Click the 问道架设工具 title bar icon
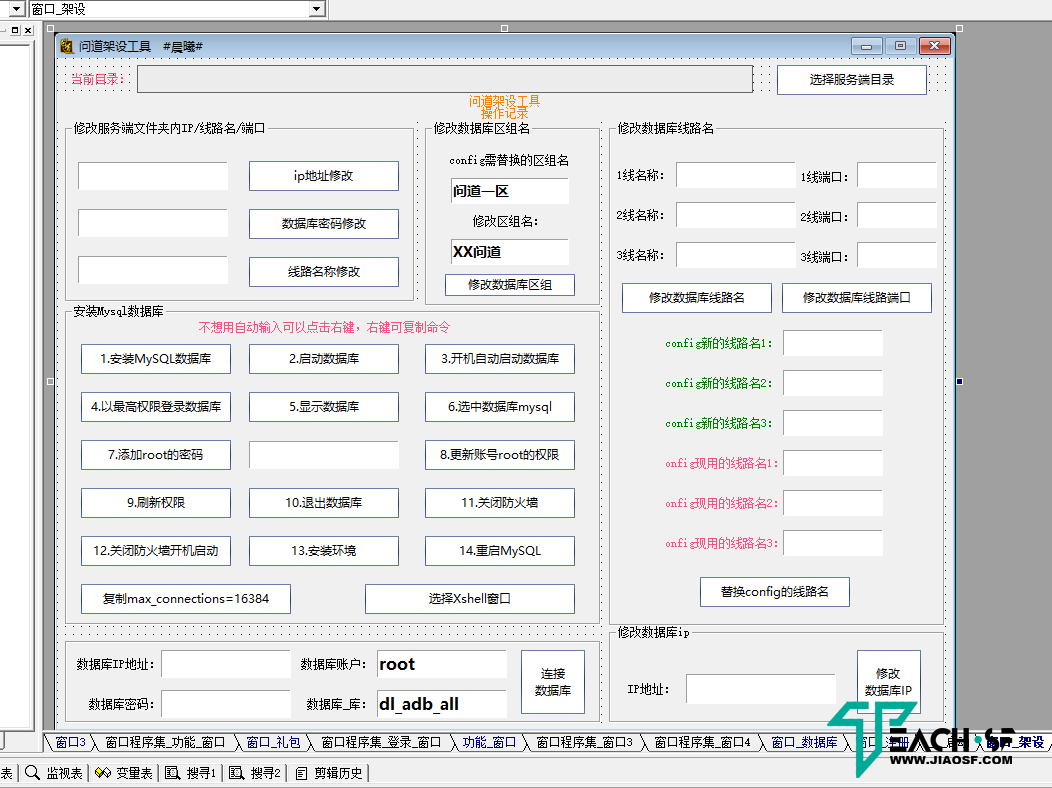1052x788 pixels. click(67, 46)
